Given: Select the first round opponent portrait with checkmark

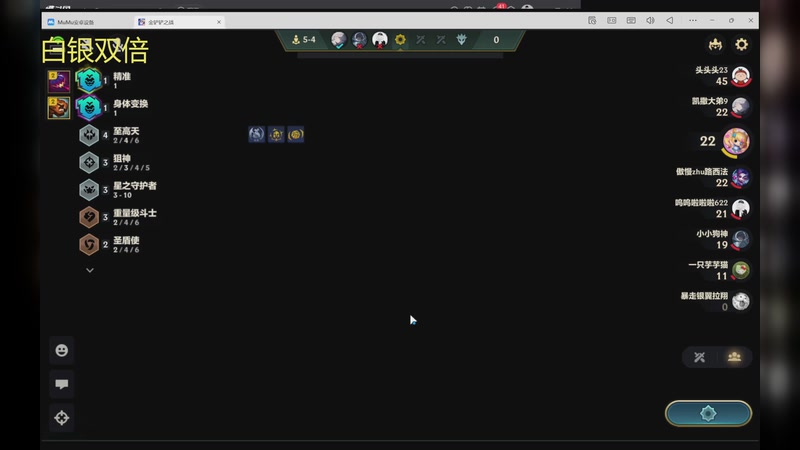Looking at the screenshot, I should 338,39.
